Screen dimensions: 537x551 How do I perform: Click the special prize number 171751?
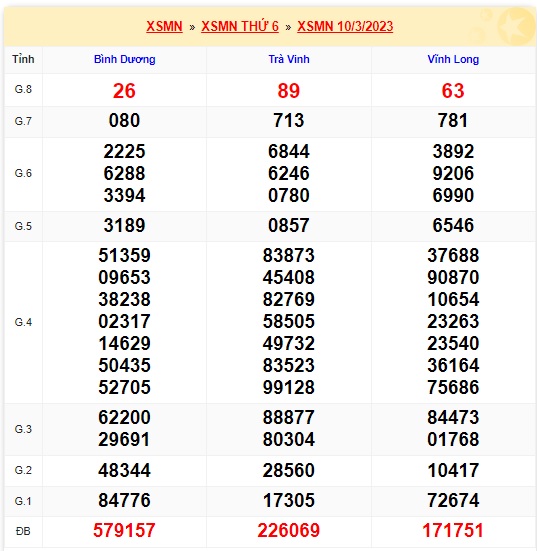click(453, 531)
